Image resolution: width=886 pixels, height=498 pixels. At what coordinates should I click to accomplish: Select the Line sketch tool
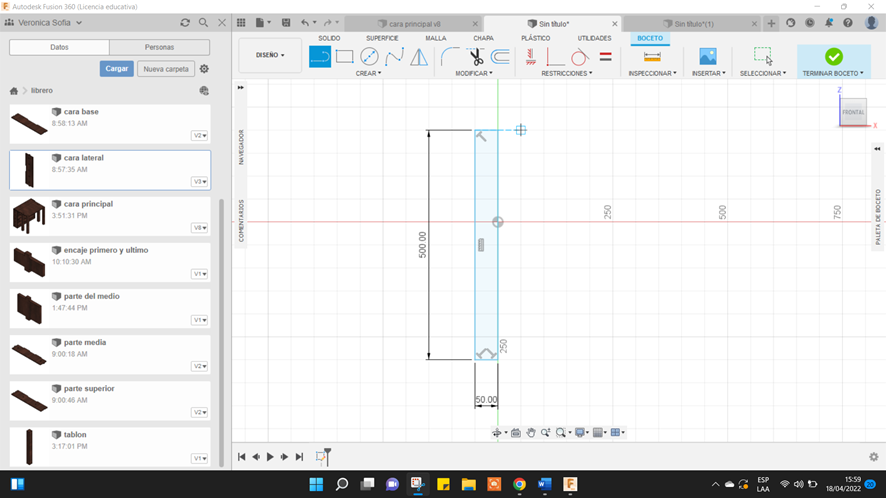[320, 57]
